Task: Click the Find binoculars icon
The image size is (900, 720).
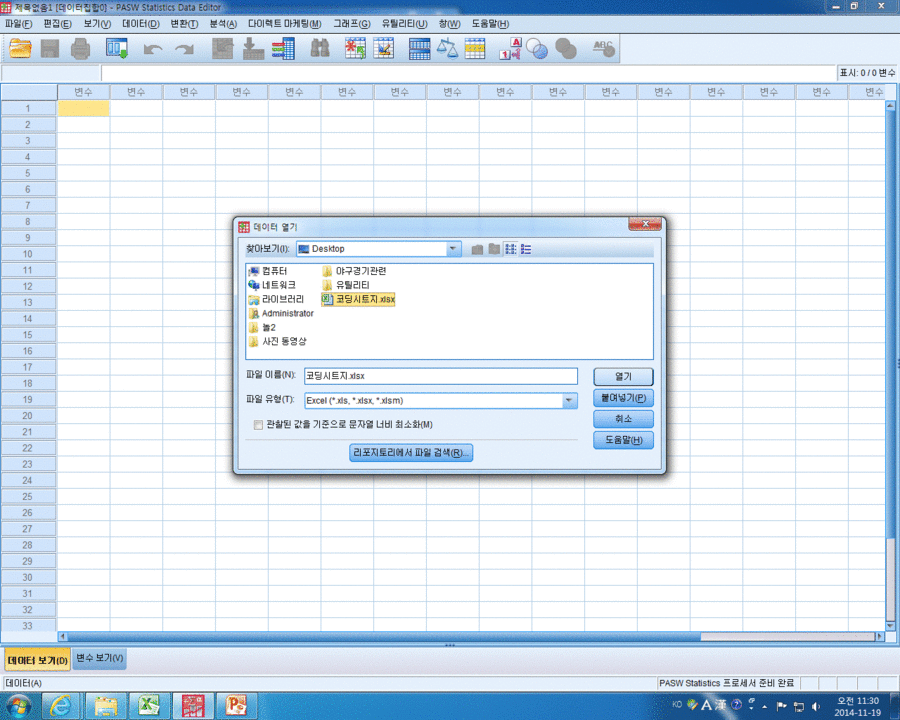Action: point(320,49)
